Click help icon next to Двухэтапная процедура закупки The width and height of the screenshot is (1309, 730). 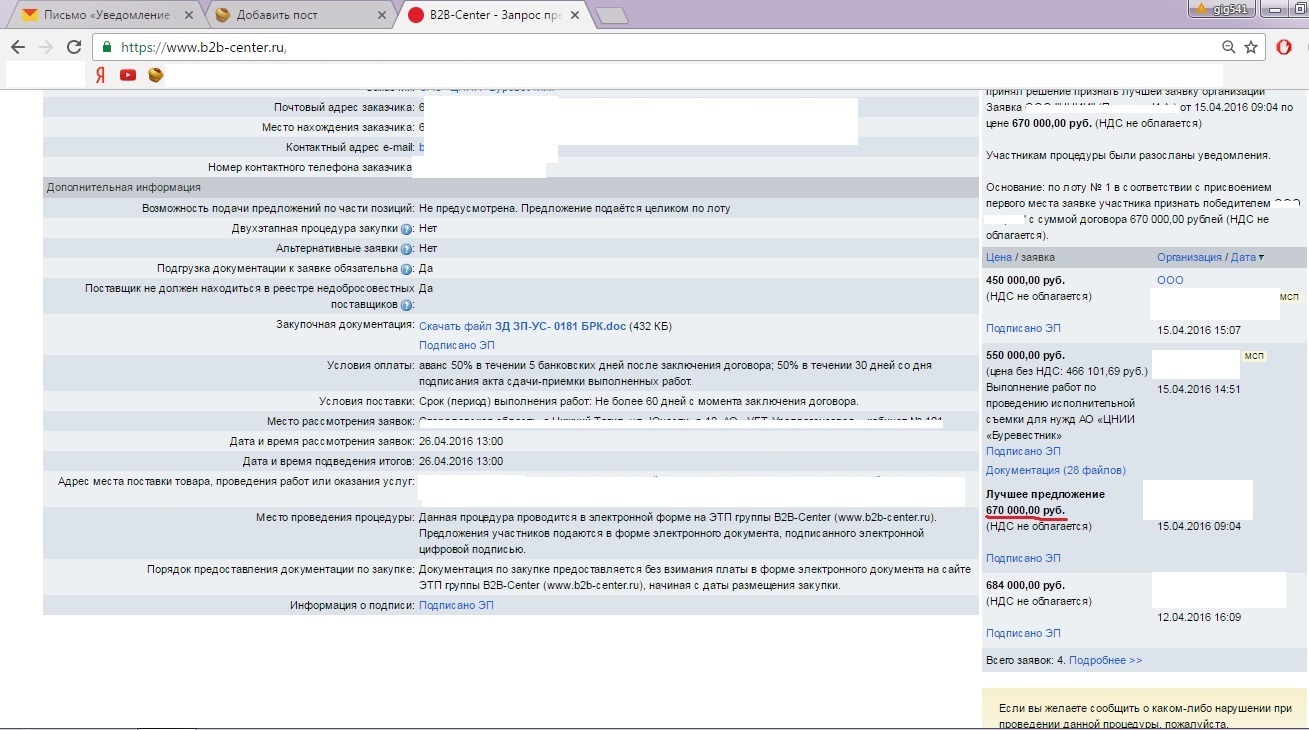click(x=407, y=229)
